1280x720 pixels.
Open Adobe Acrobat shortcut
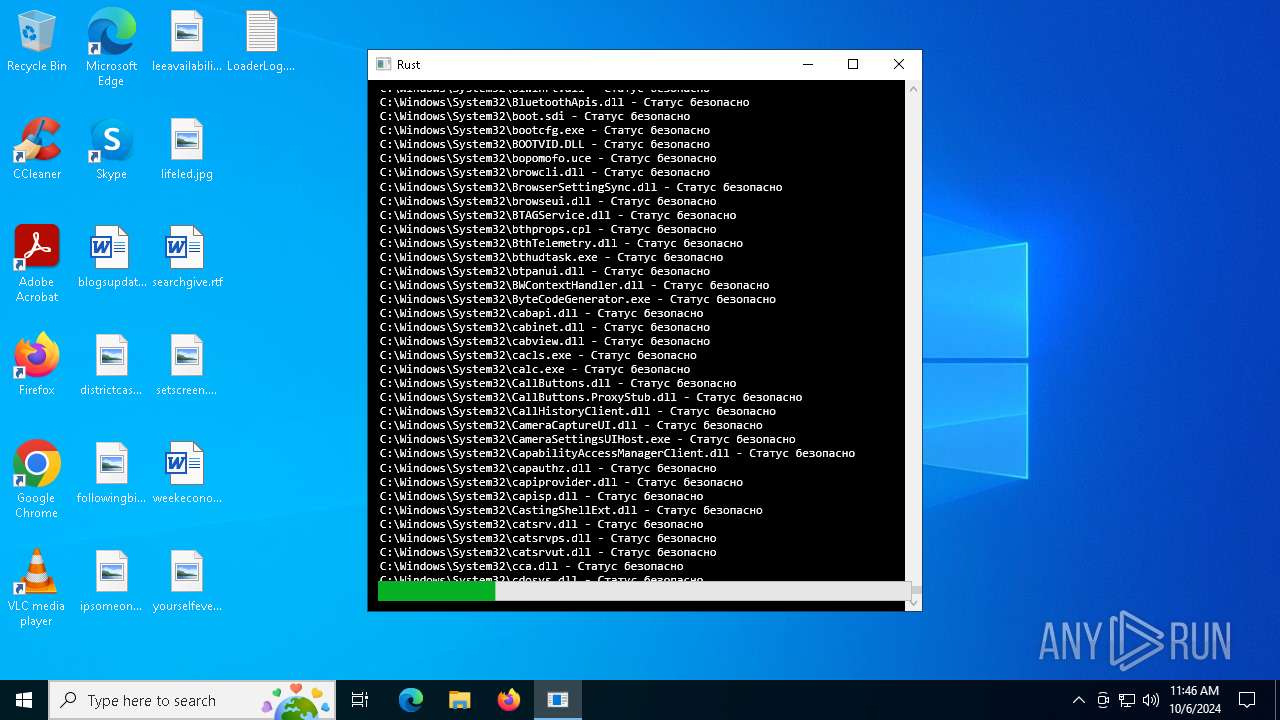click(x=37, y=264)
